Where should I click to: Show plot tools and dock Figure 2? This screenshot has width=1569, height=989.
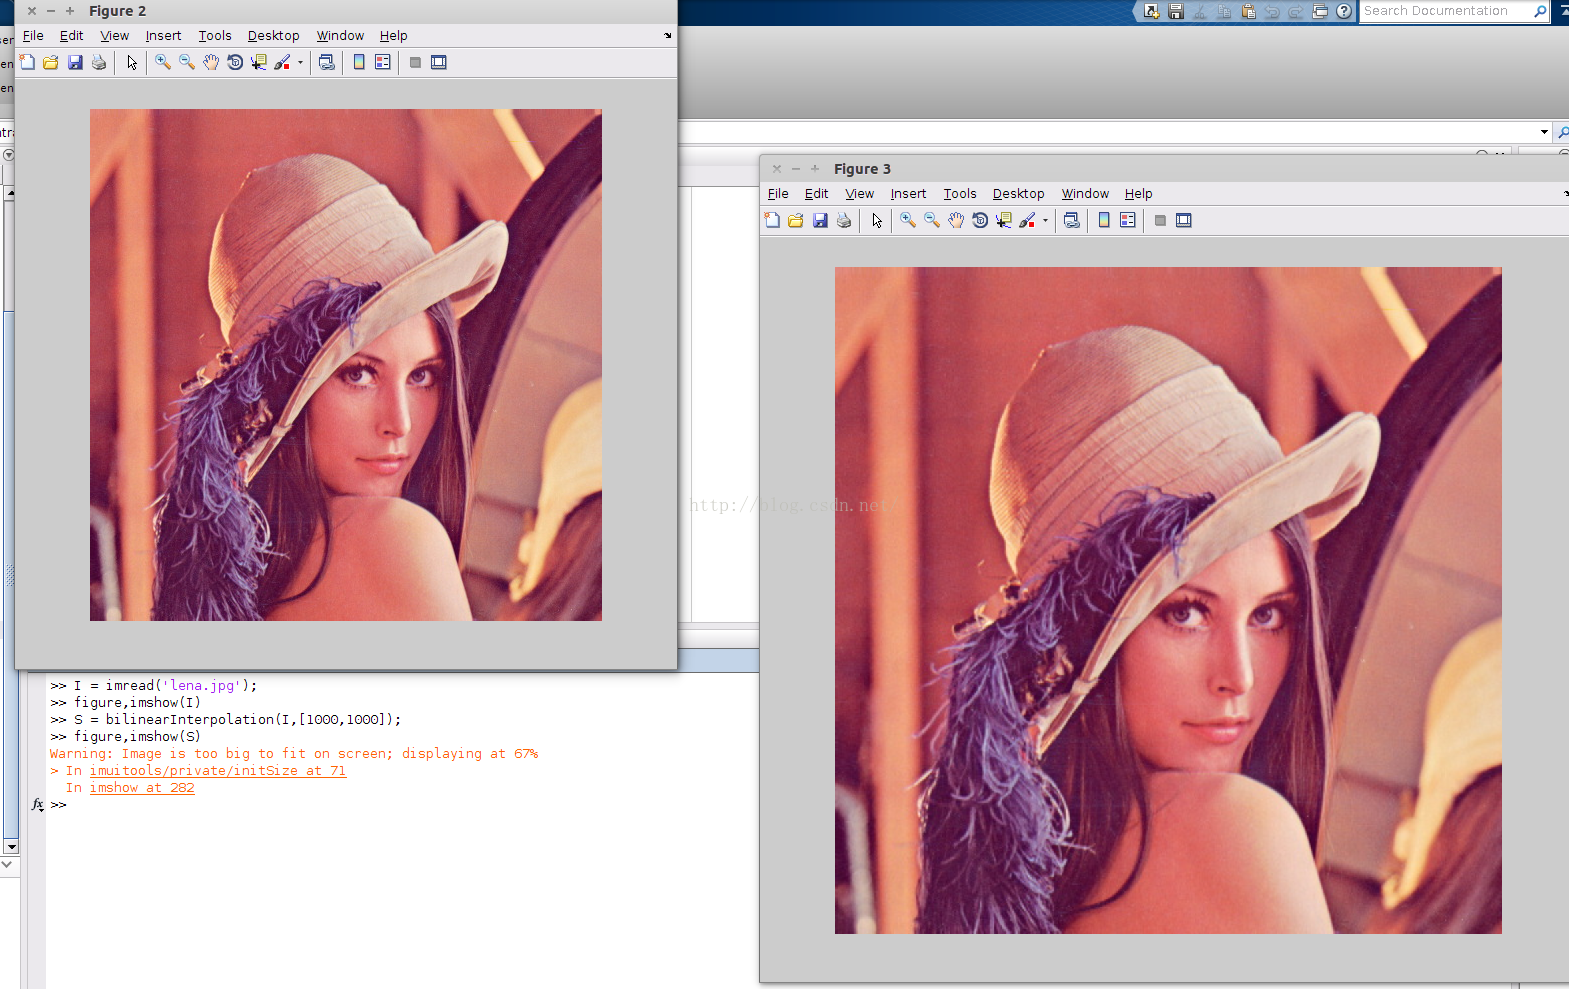pyautogui.click(x=439, y=62)
